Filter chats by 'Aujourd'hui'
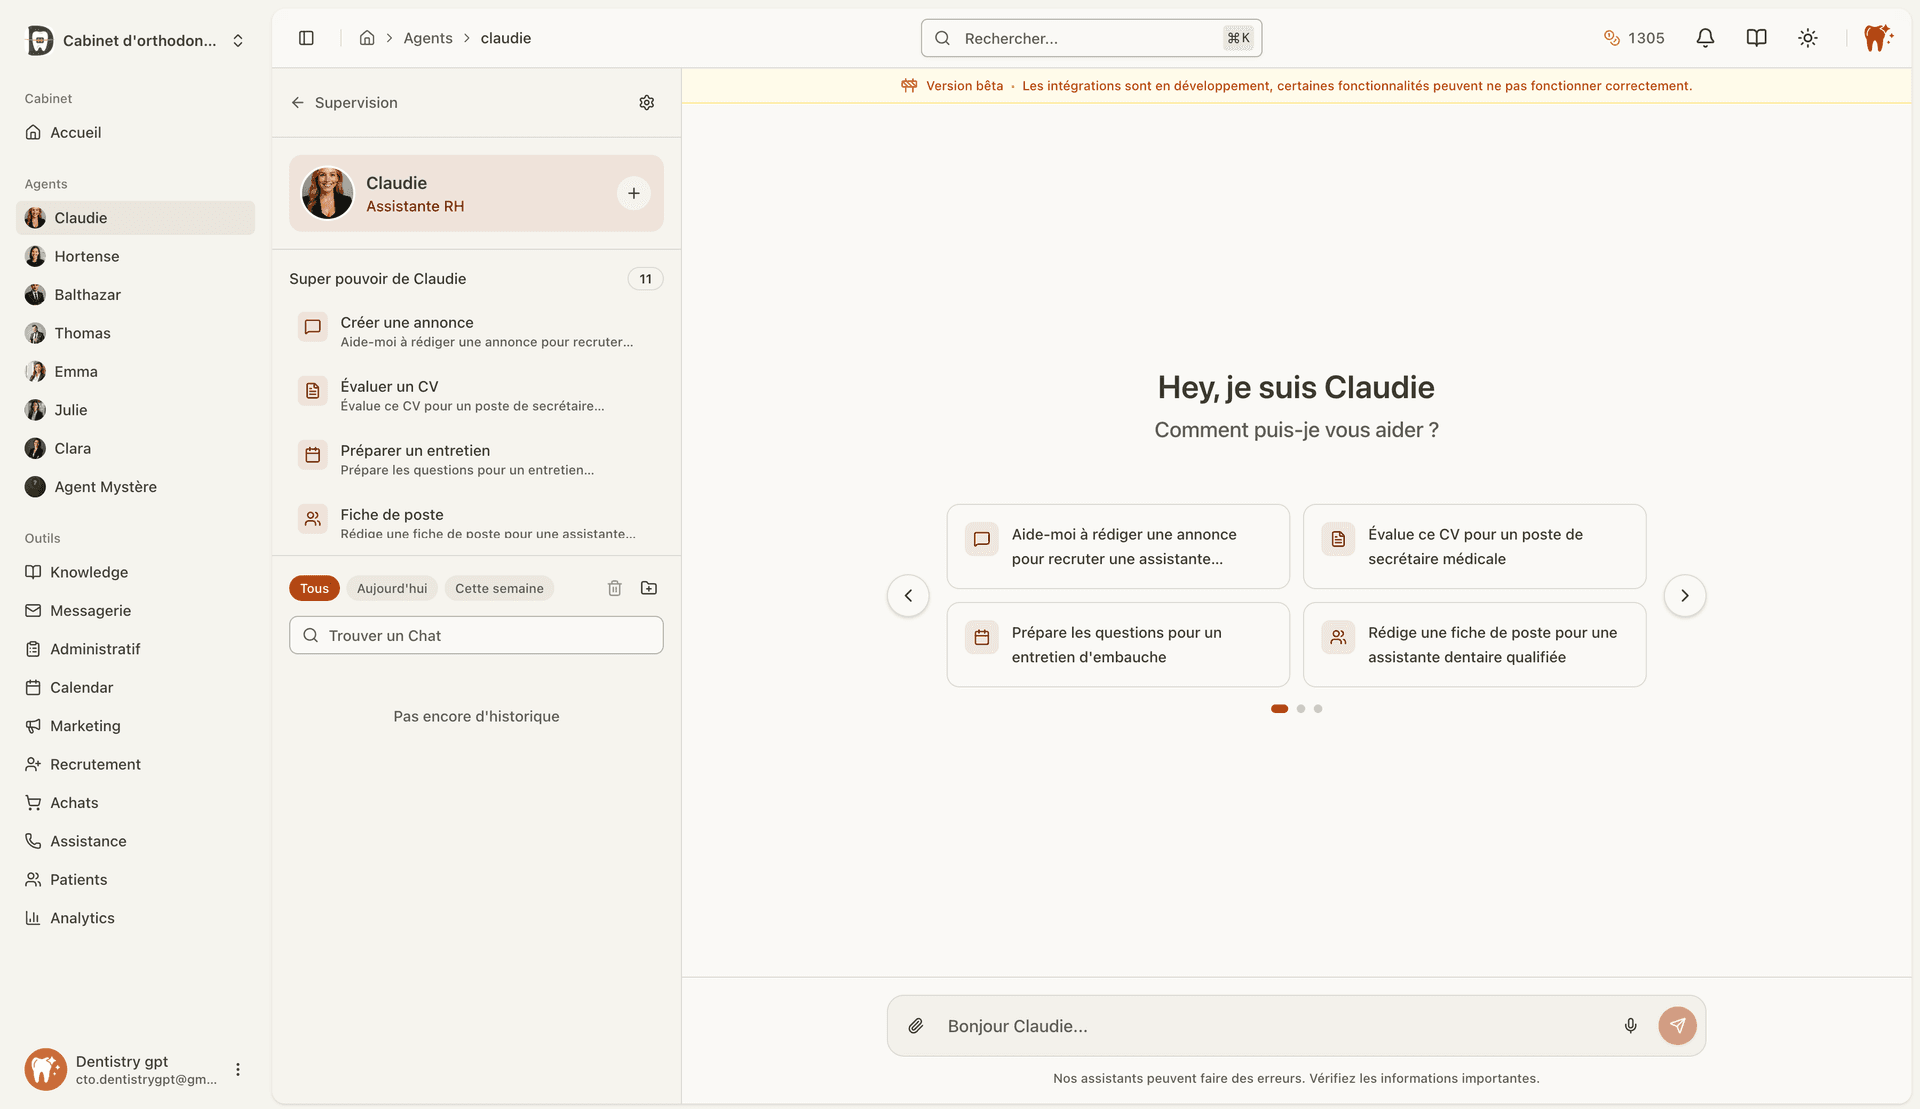Image resolution: width=1920 pixels, height=1109 pixels. coord(392,588)
